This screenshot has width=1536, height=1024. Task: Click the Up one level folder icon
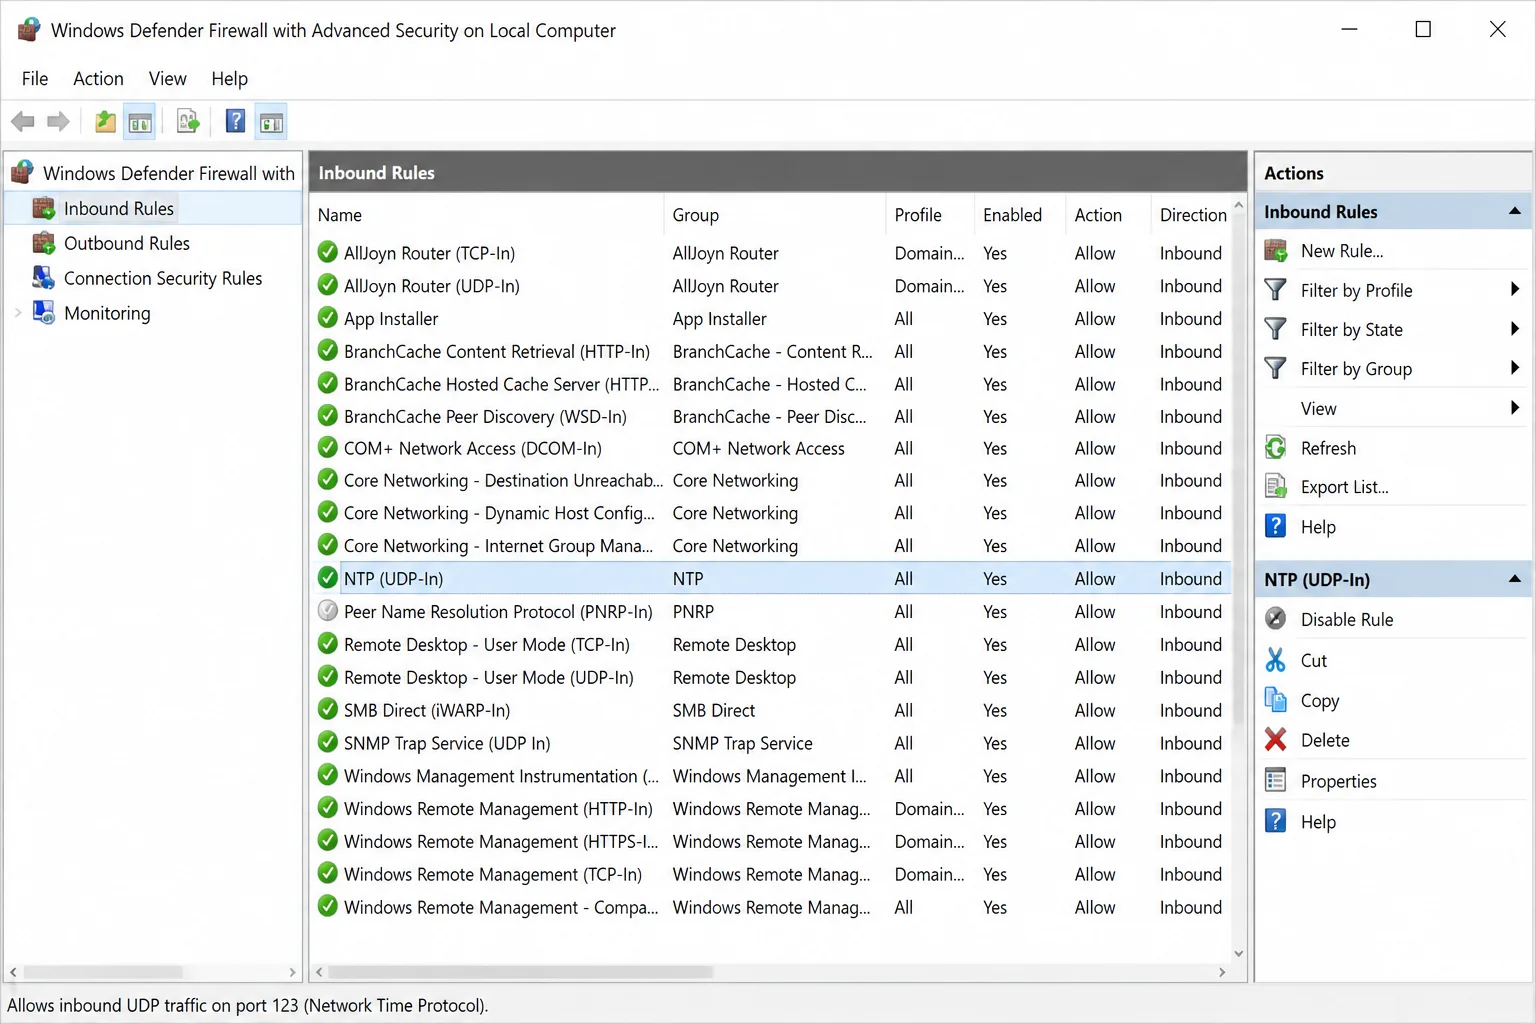coord(105,122)
